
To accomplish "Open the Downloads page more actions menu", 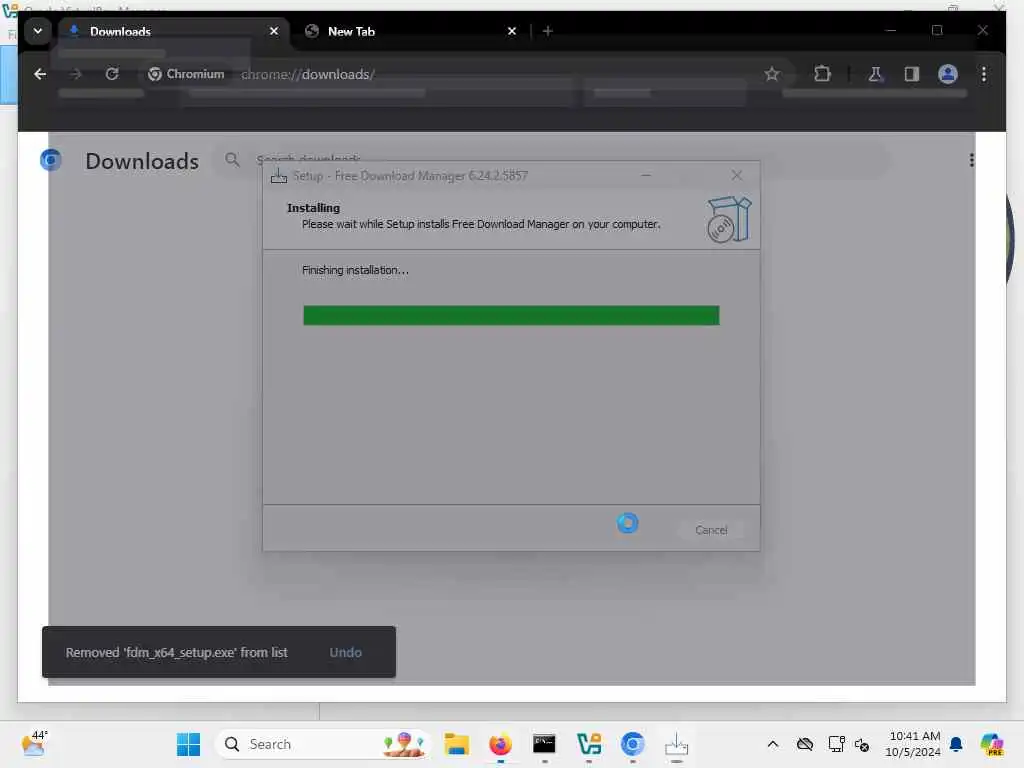I will [972, 160].
